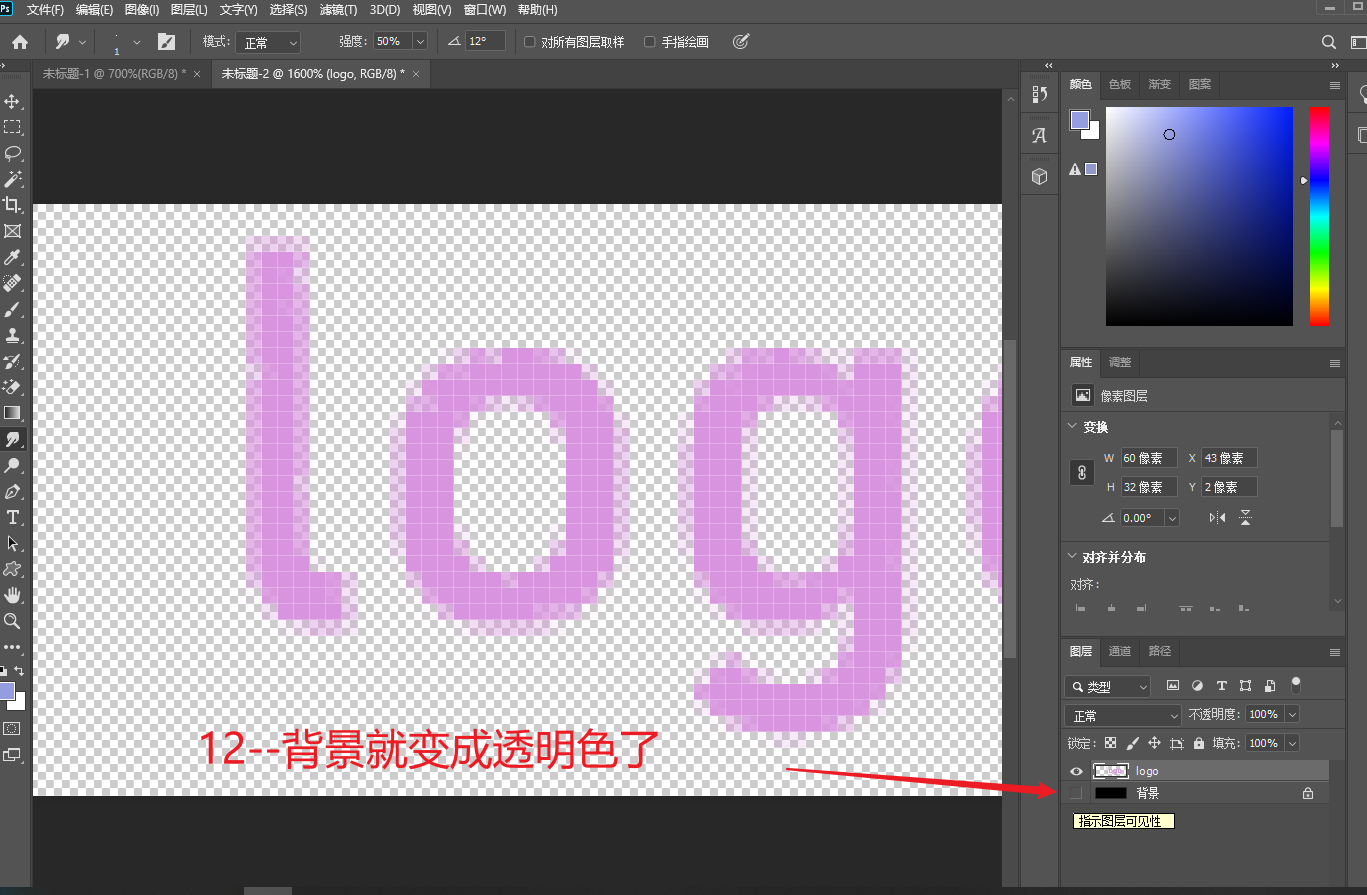
Task: Open the collapsed Character panel icon
Action: coord(1039,136)
